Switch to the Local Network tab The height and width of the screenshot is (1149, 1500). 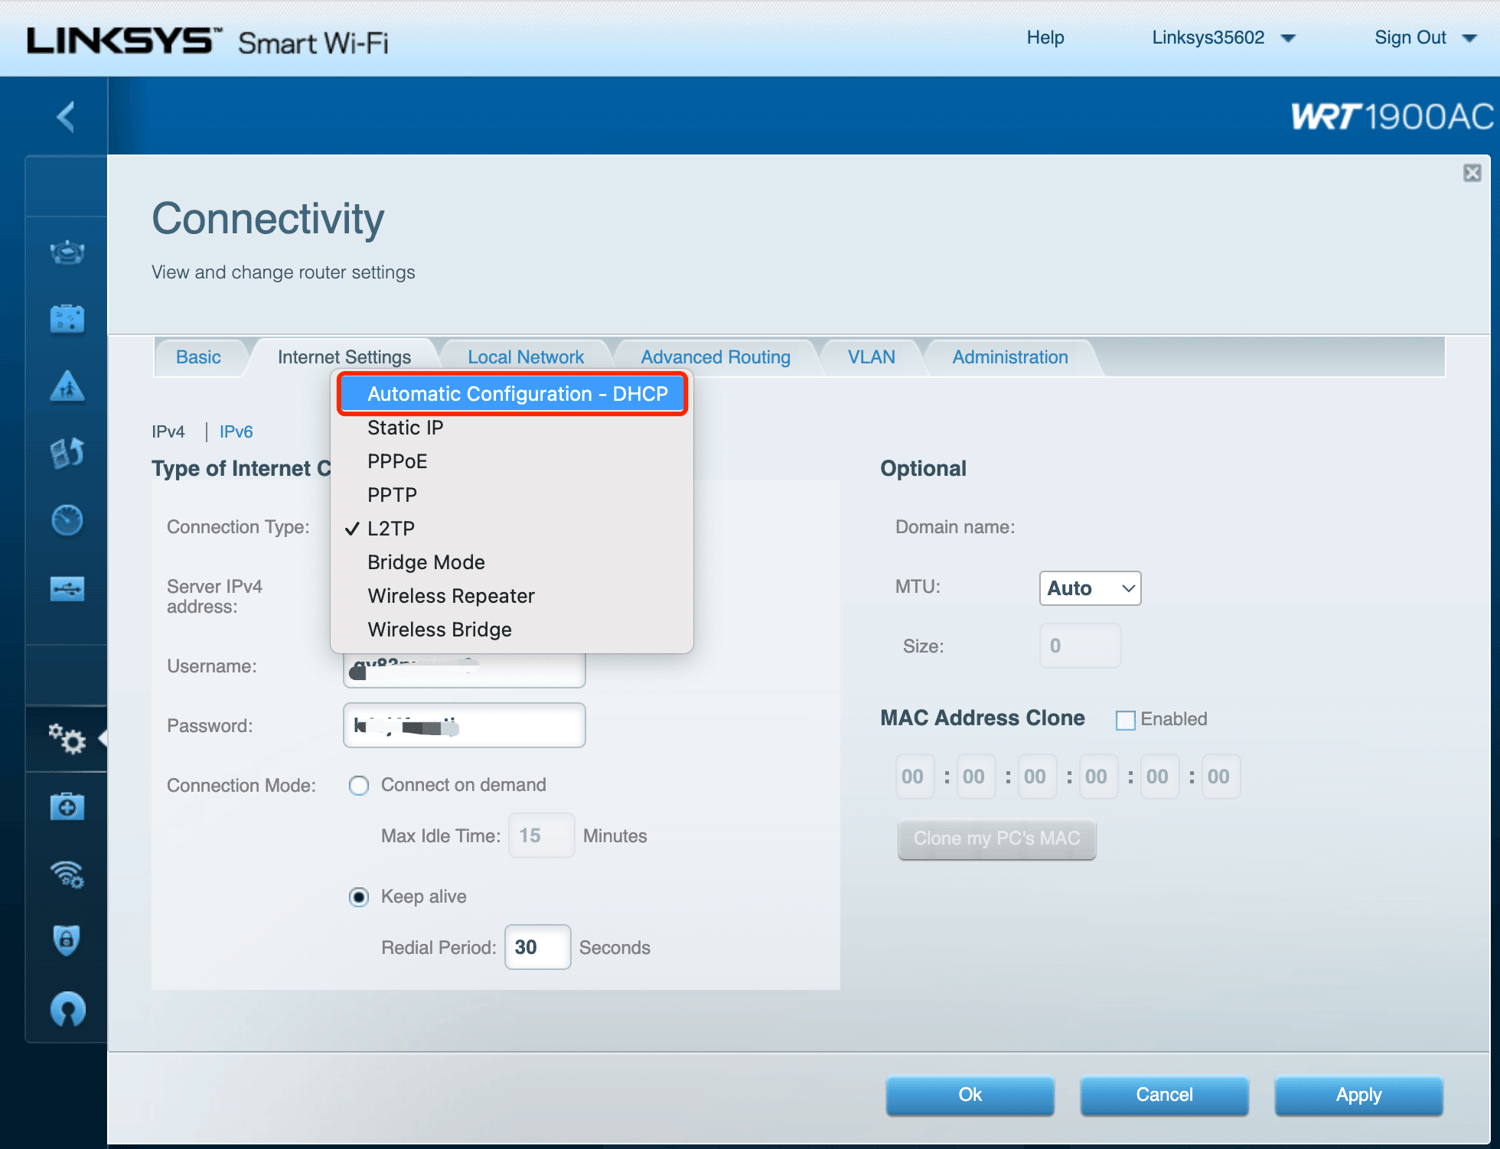click(x=525, y=357)
